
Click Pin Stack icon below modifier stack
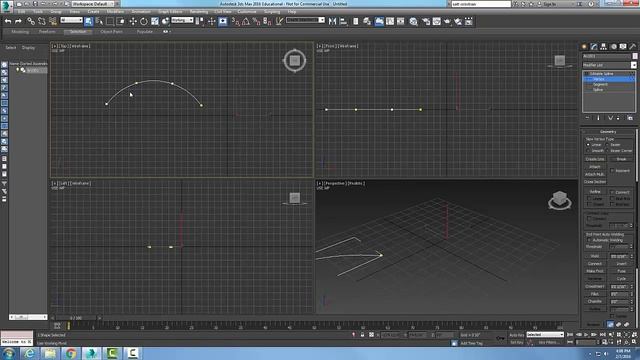(x=587, y=118)
